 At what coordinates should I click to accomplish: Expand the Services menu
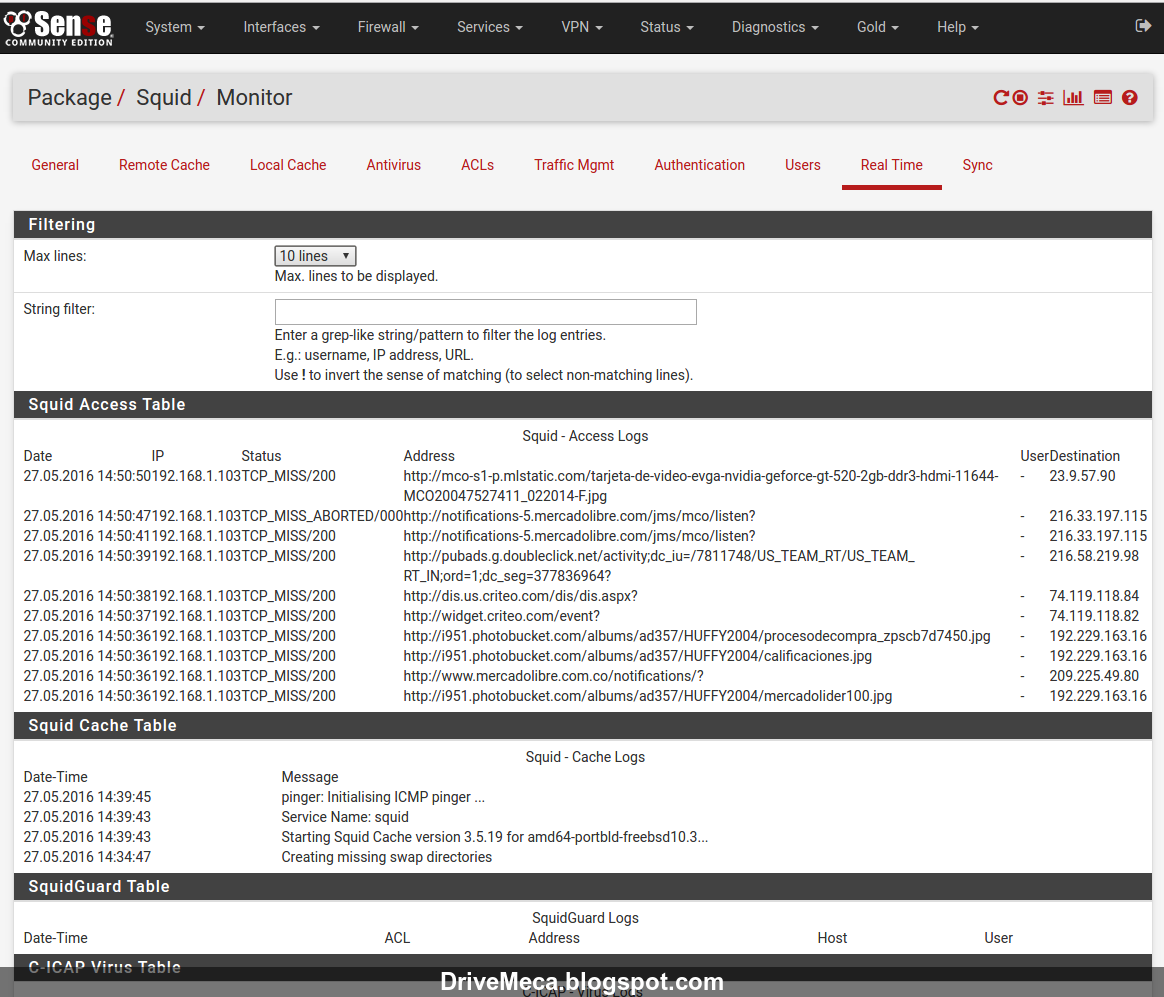coord(489,27)
